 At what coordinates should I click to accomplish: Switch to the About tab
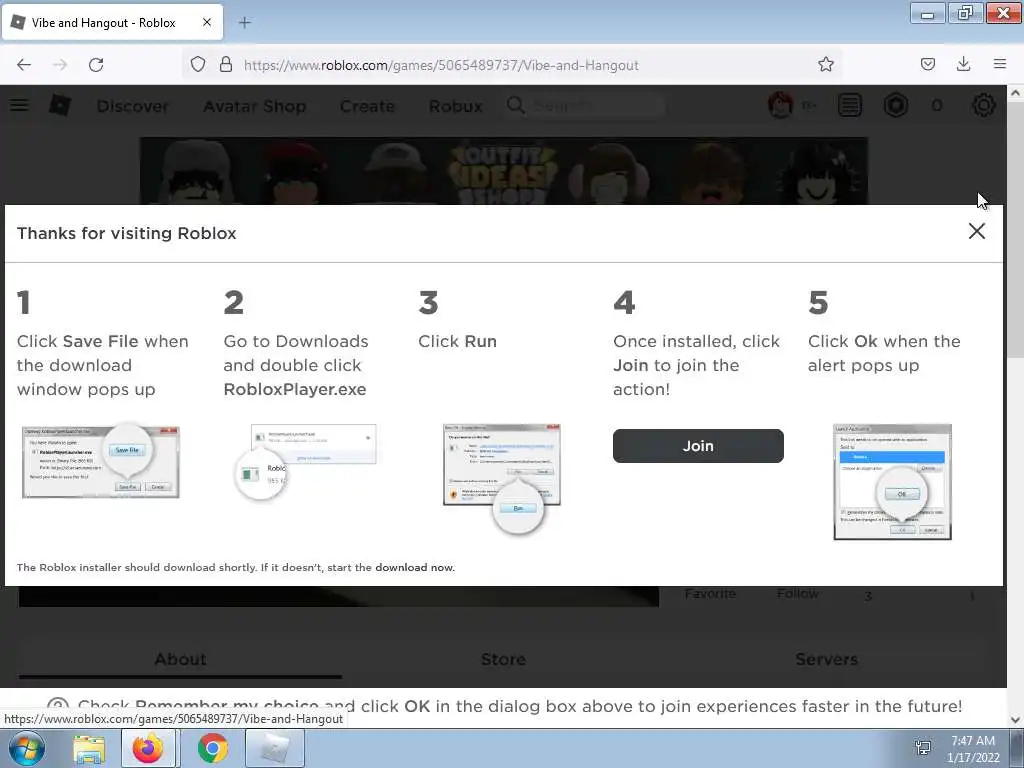[180, 660]
